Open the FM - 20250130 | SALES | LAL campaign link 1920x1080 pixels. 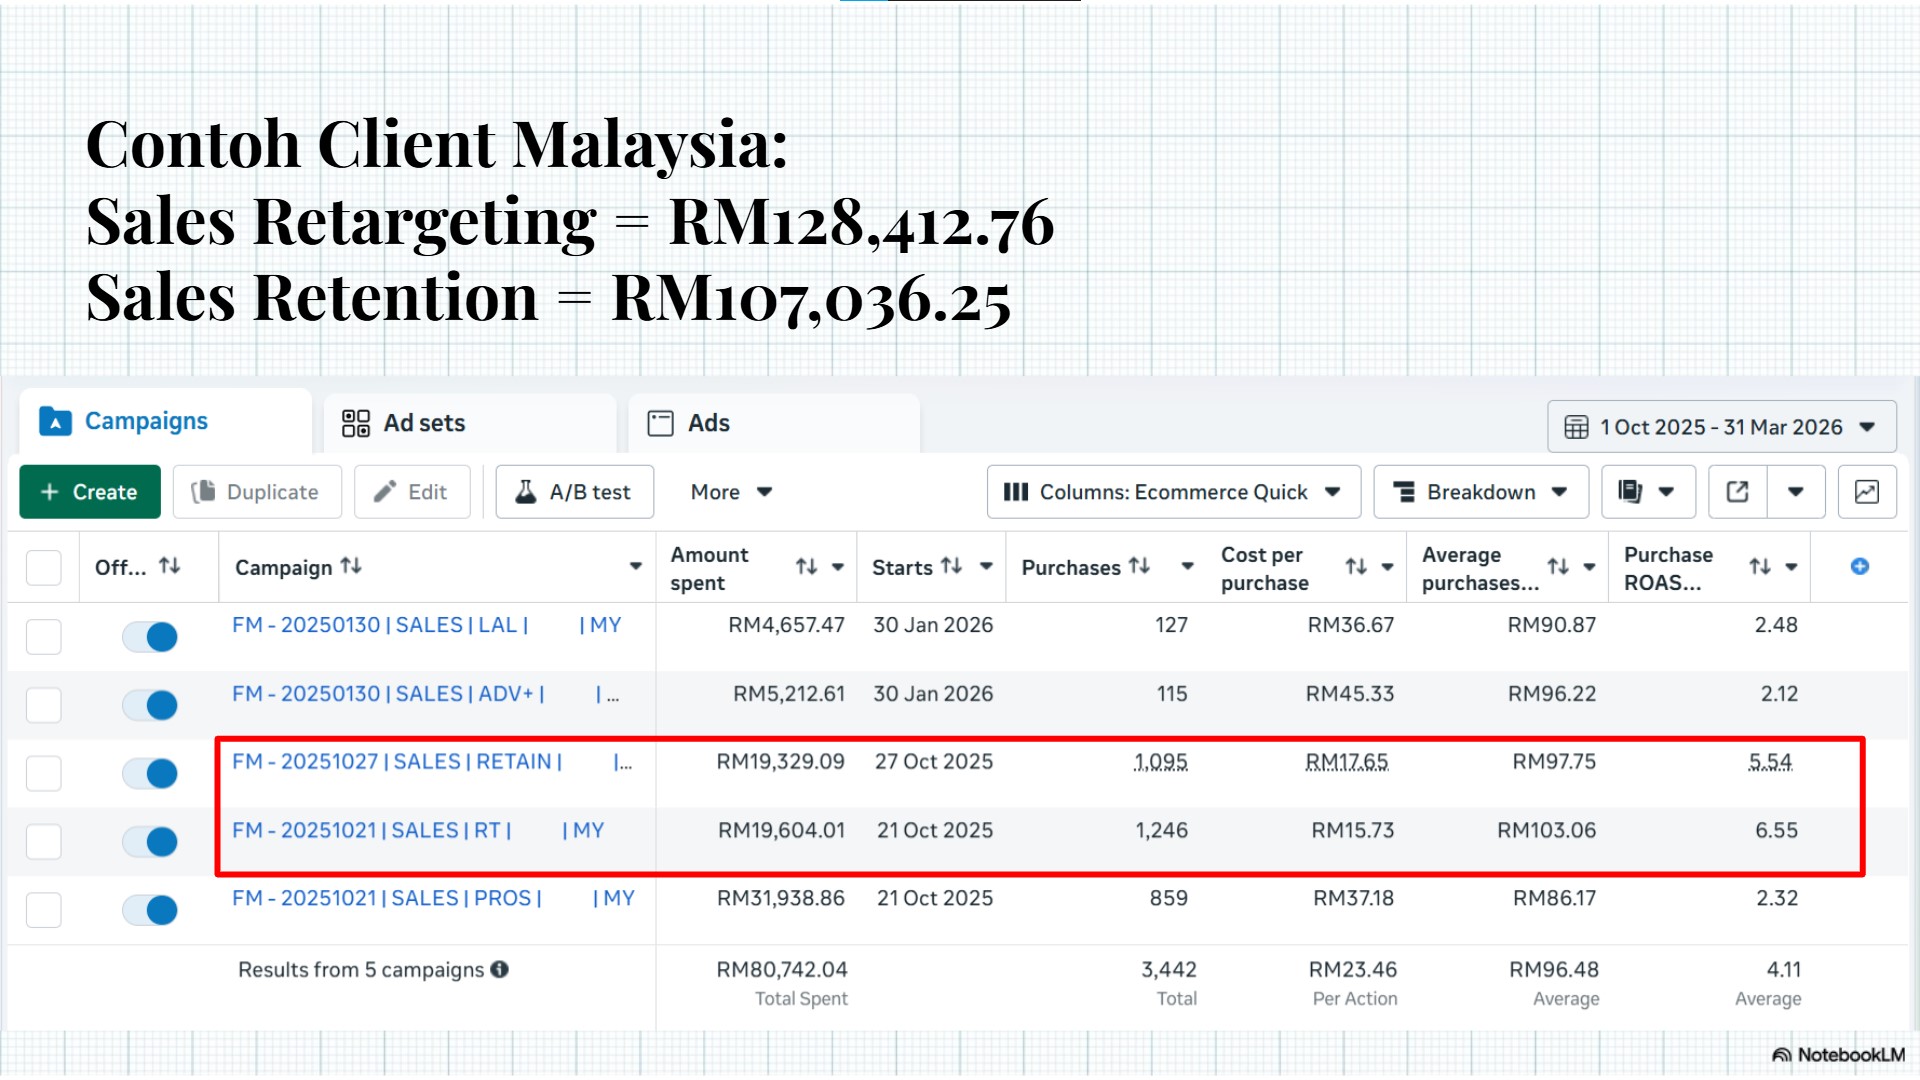click(x=427, y=625)
